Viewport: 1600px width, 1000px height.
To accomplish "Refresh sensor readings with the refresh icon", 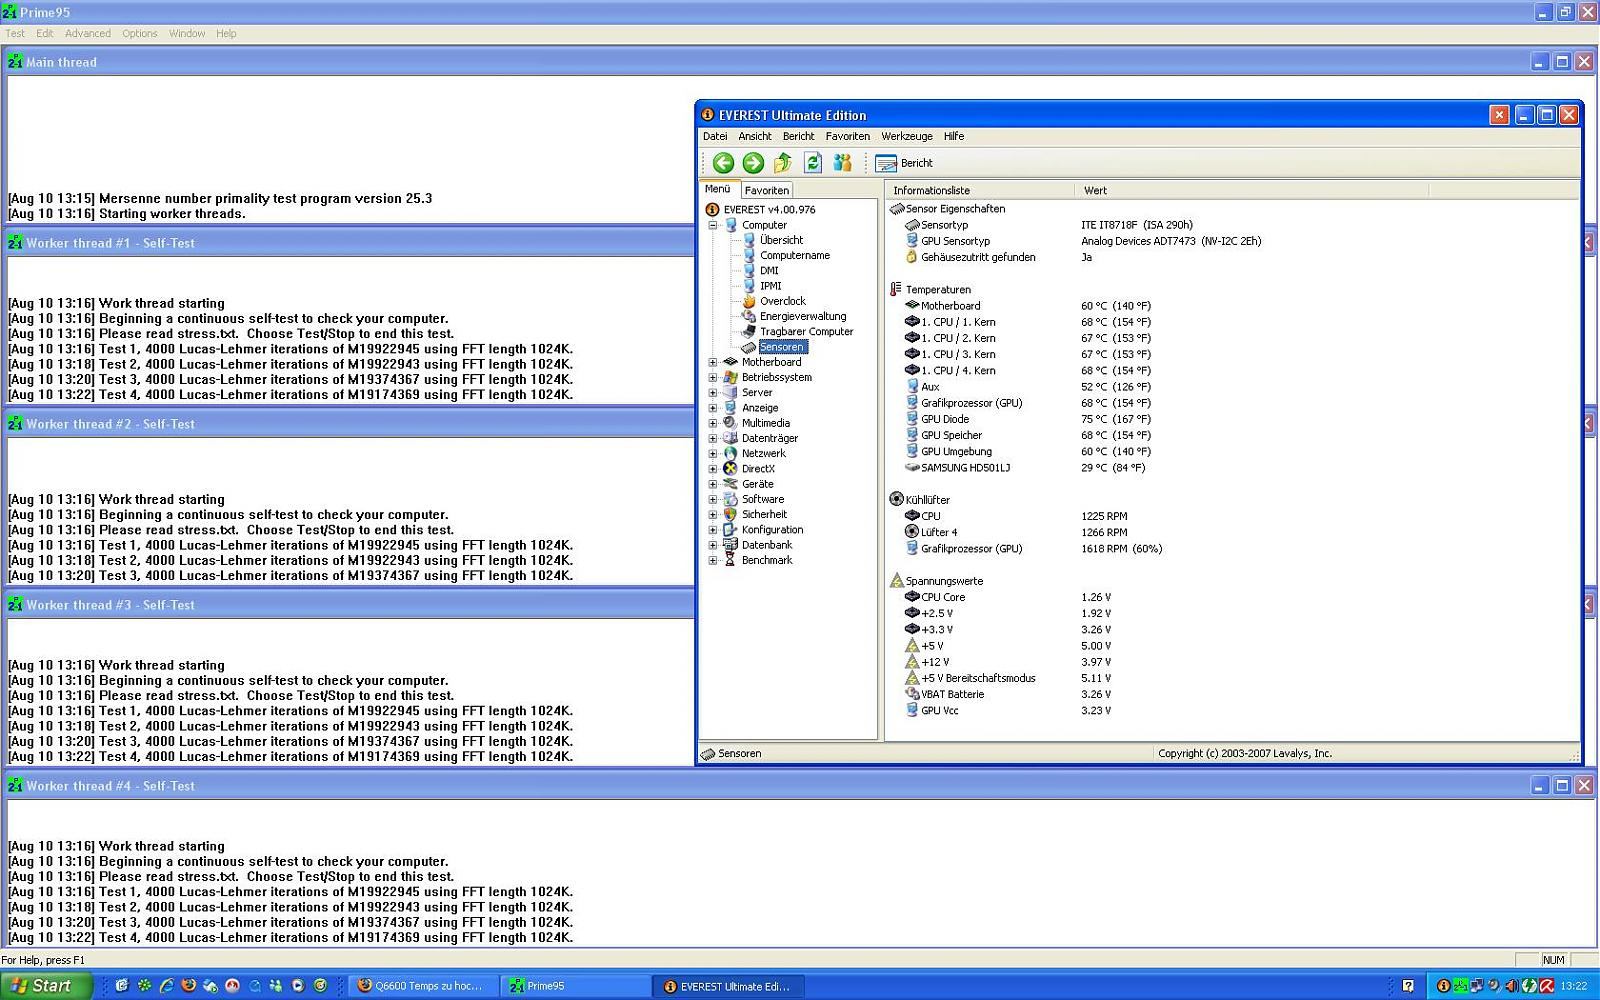I will tap(813, 163).
